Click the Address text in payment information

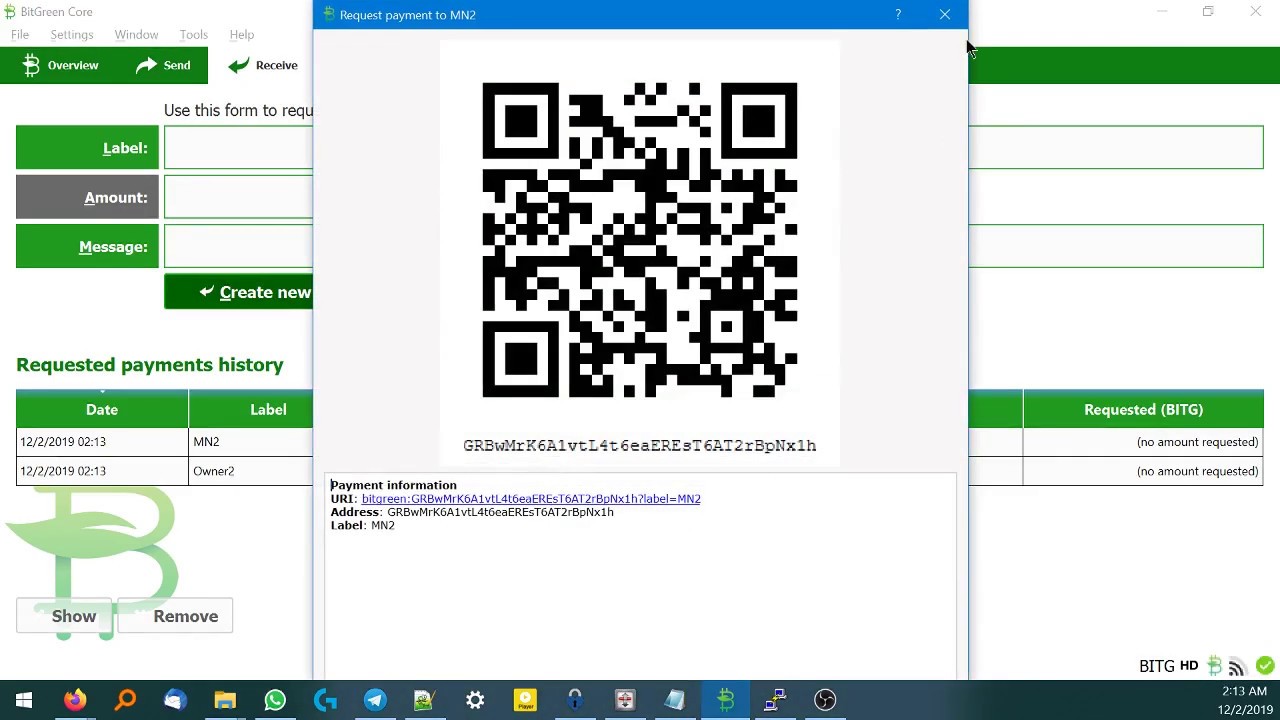coord(500,512)
